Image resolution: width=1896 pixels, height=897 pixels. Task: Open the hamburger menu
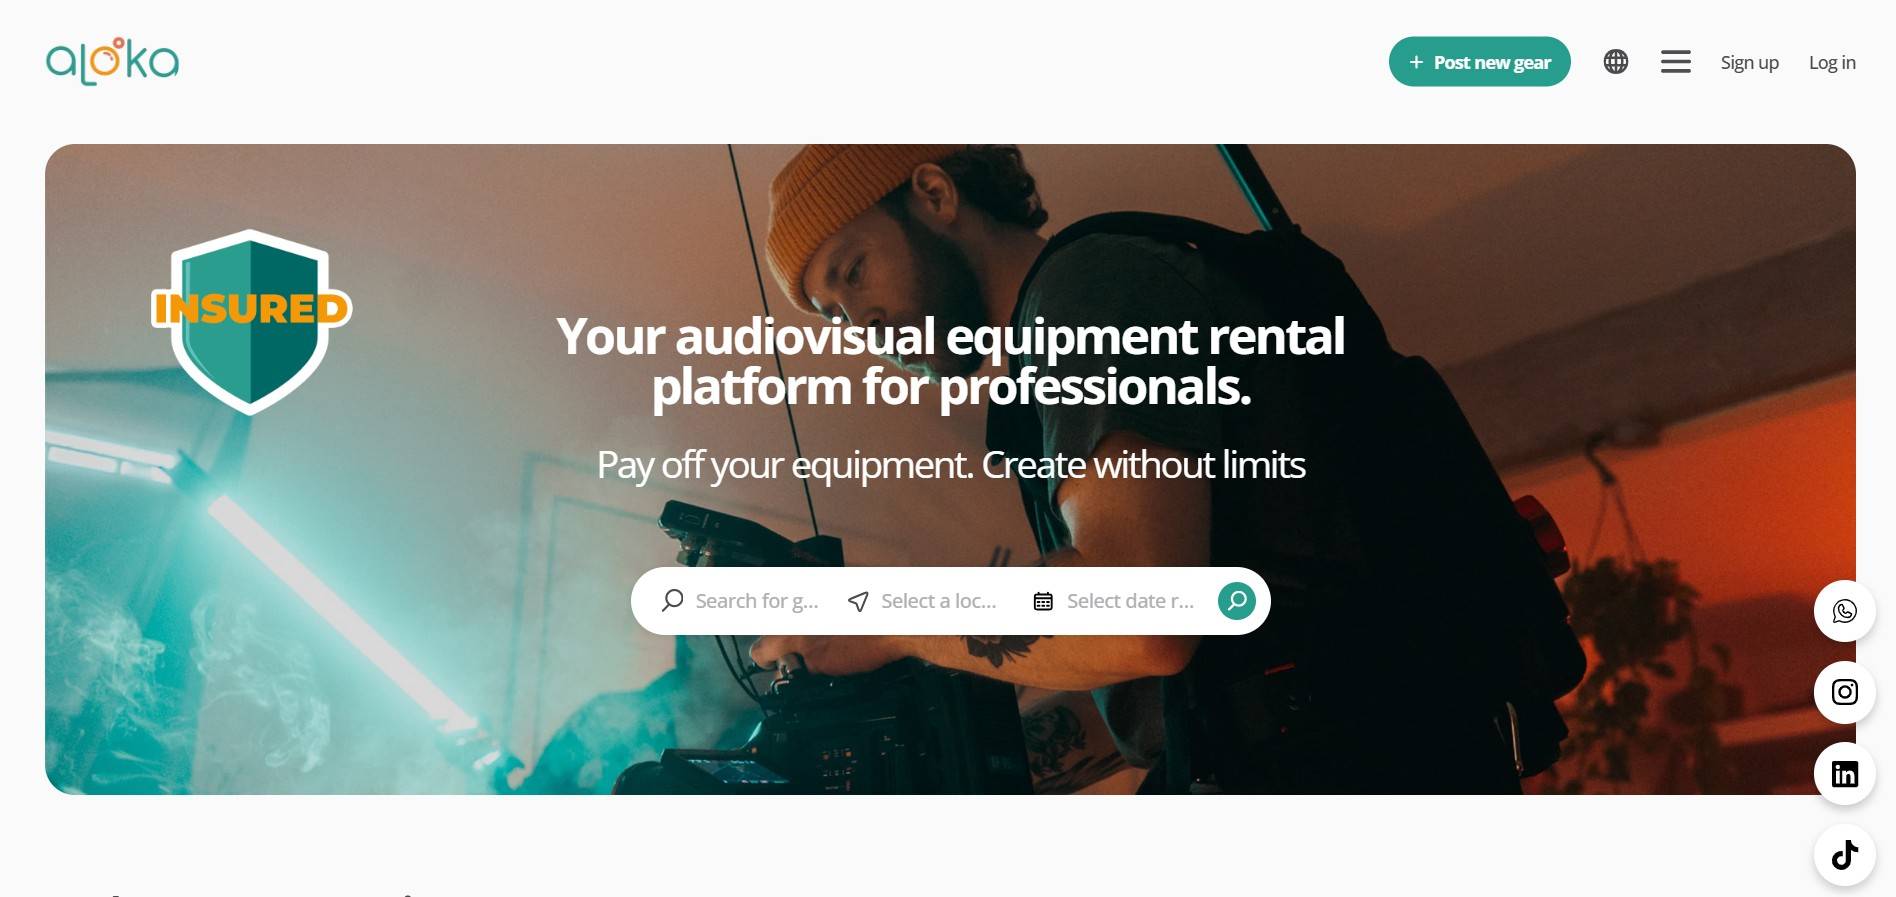click(1676, 62)
